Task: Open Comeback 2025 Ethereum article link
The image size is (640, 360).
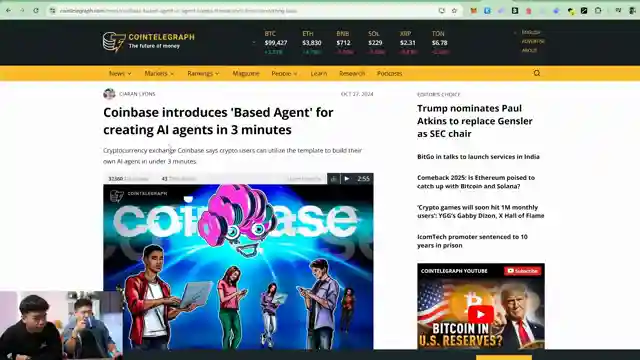Action: coord(476,182)
